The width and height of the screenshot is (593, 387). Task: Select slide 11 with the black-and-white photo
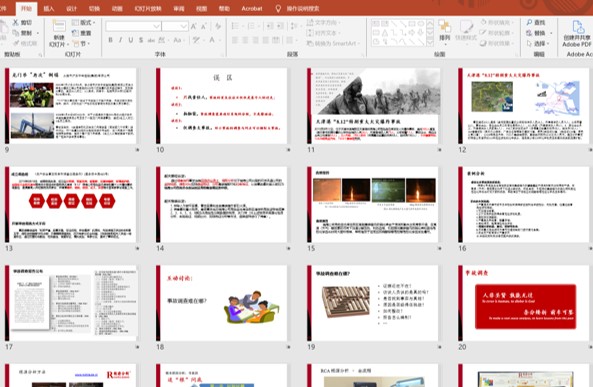(373, 106)
